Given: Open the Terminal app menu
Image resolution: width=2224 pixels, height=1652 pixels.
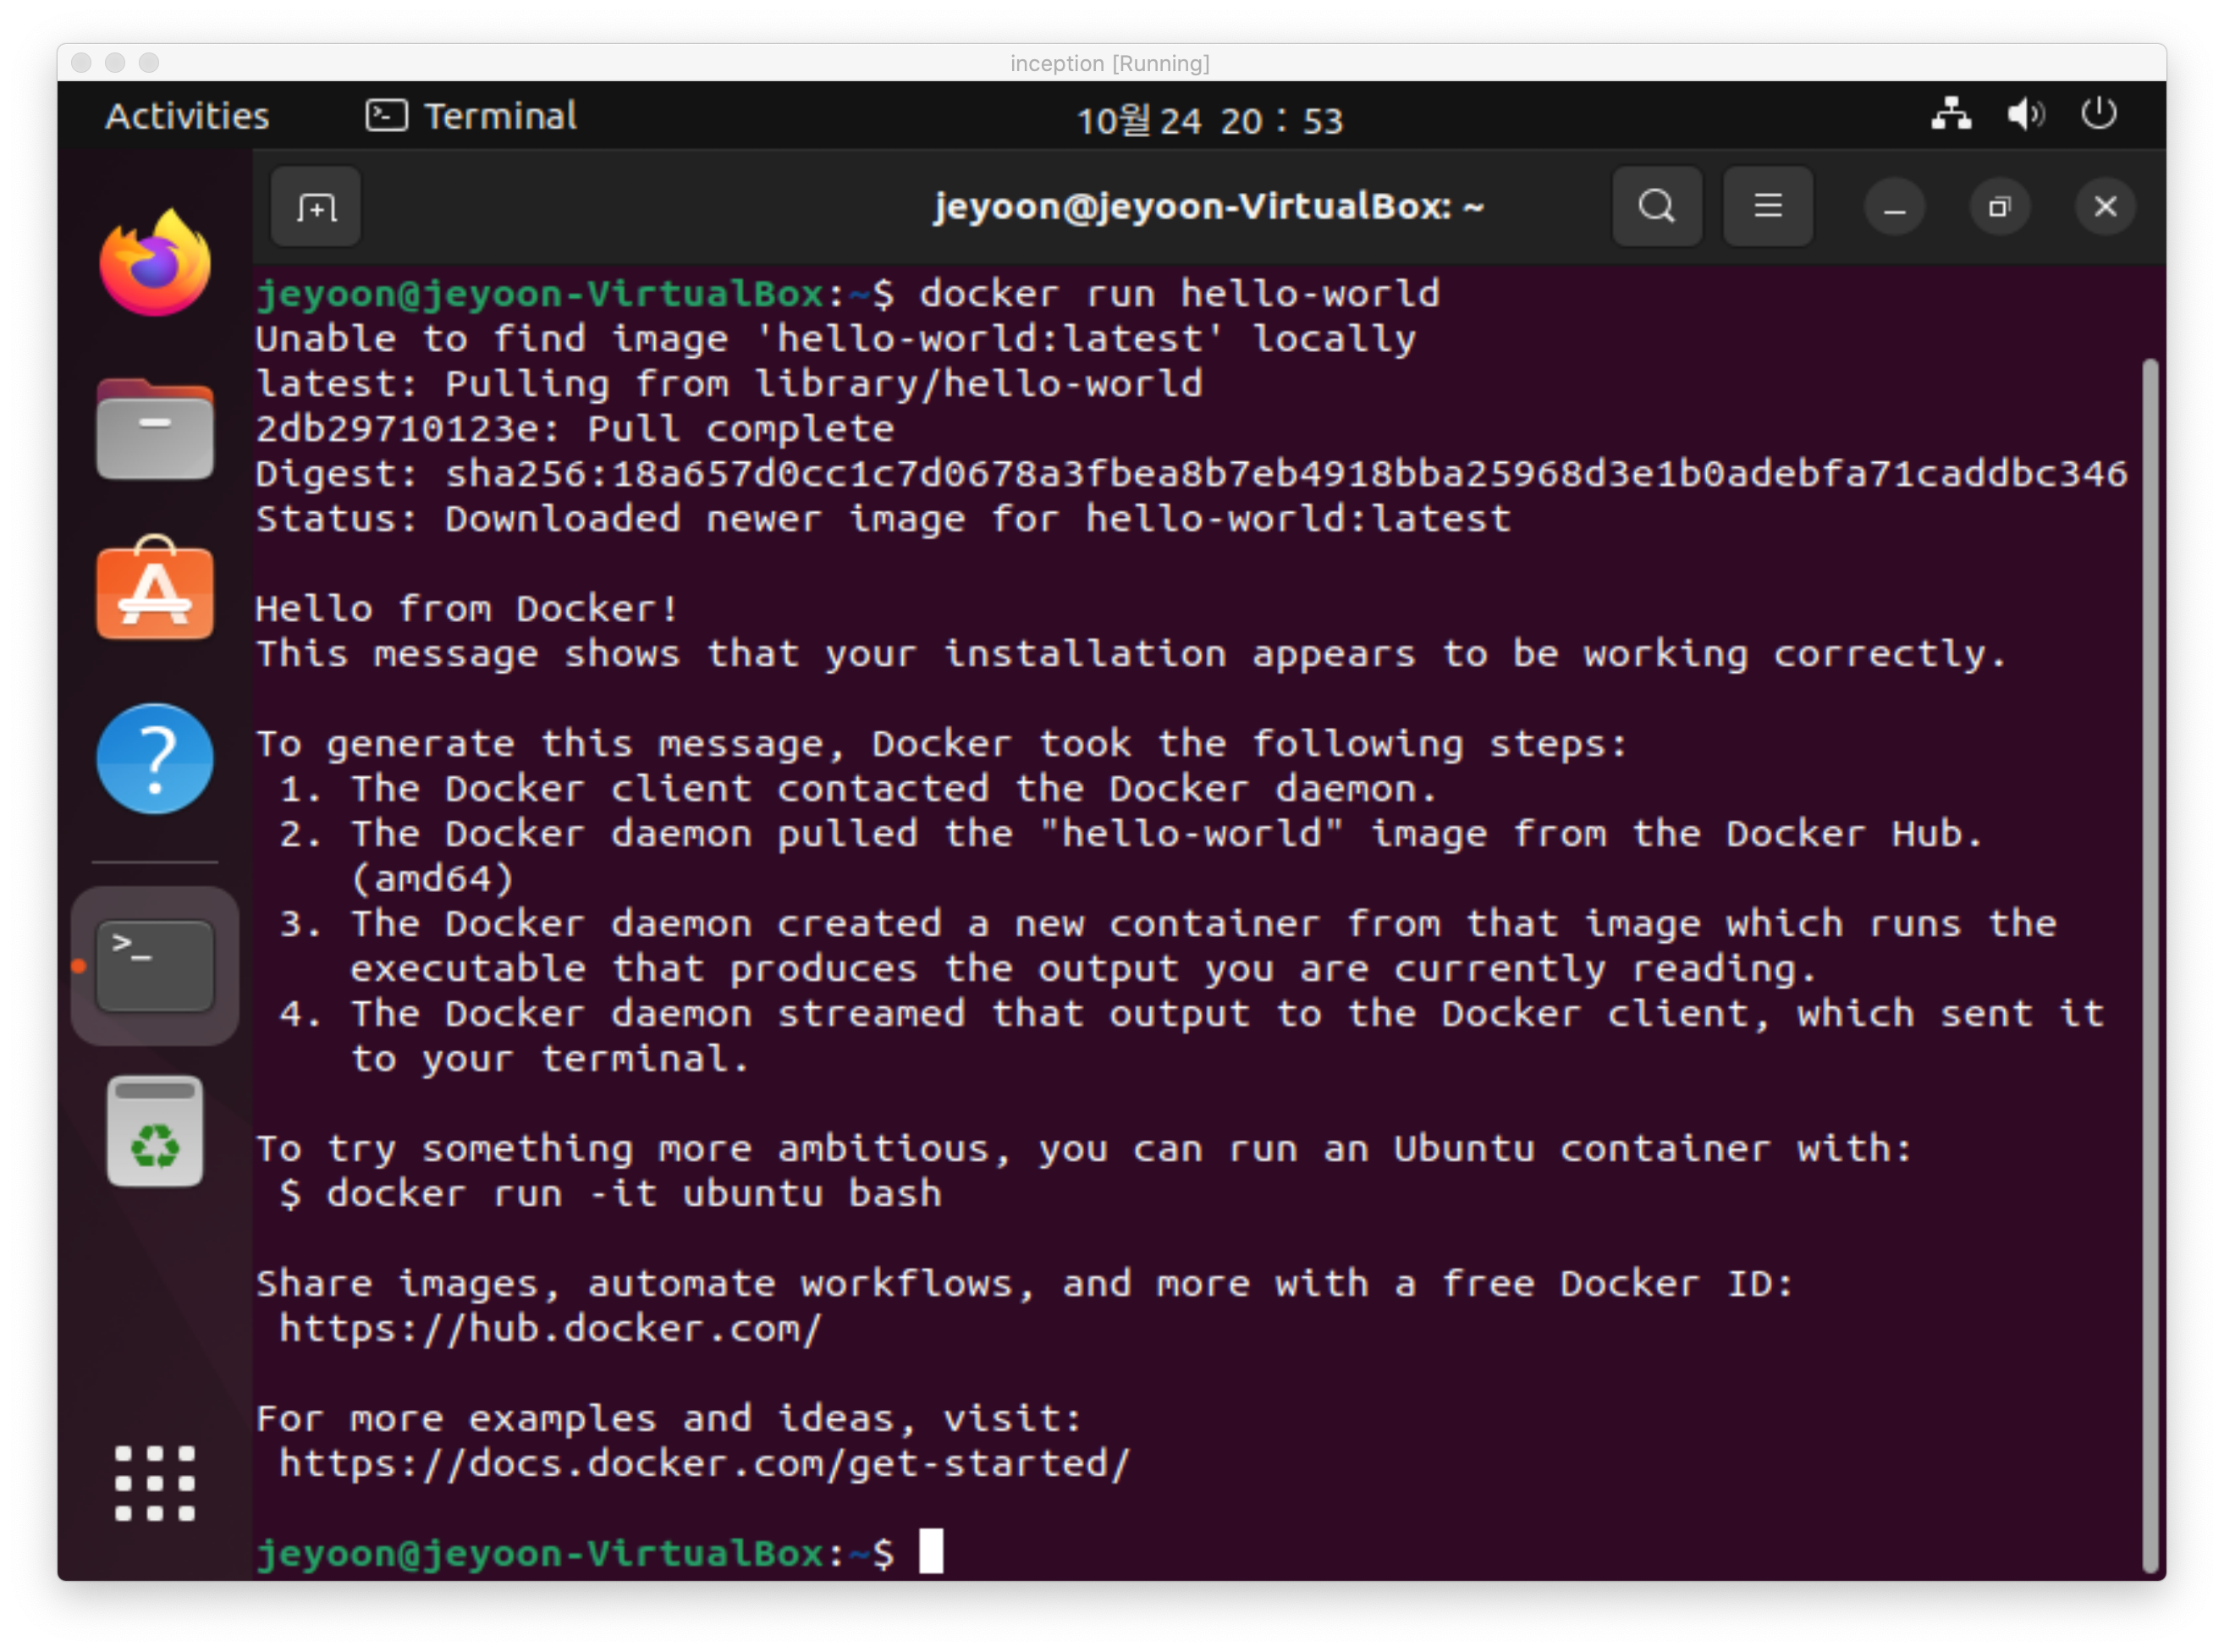Looking at the screenshot, I should (471, 116).
